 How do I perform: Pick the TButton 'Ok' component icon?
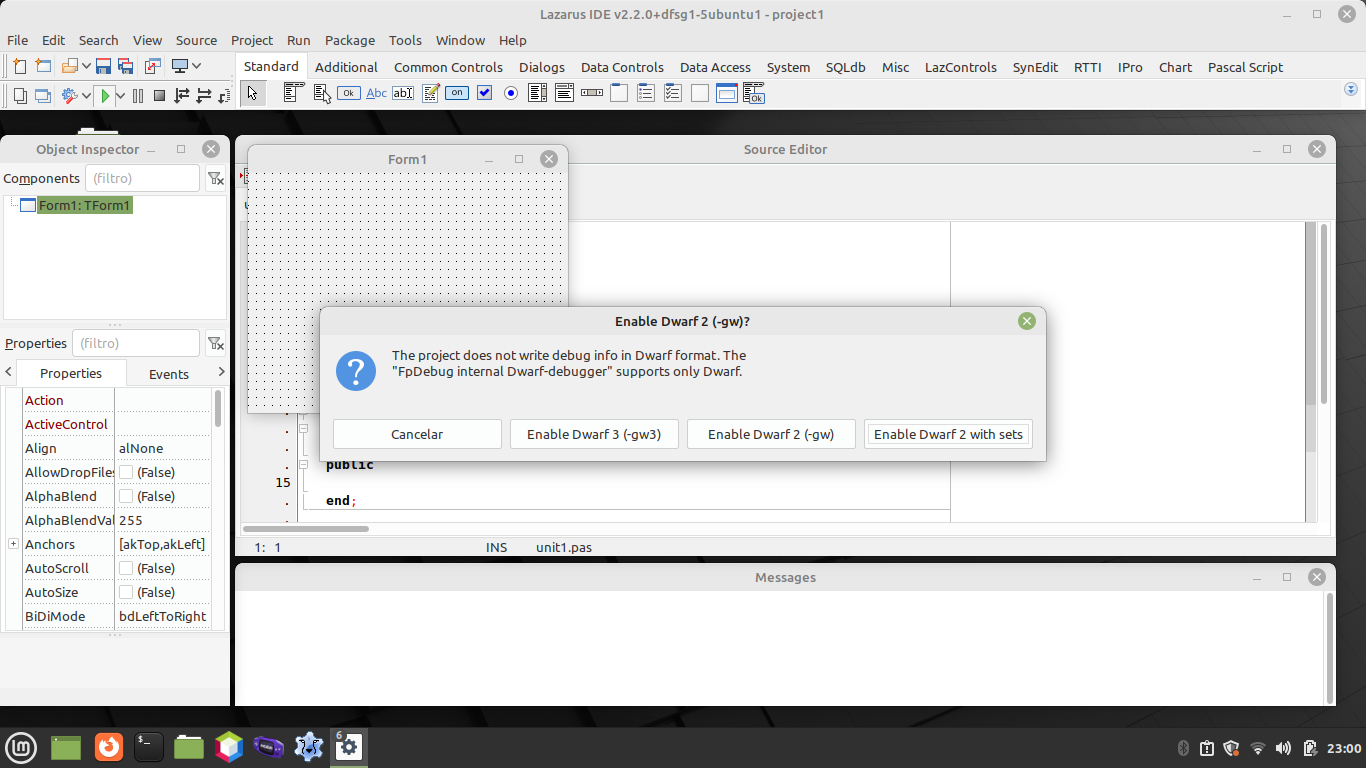coord(348,93)
